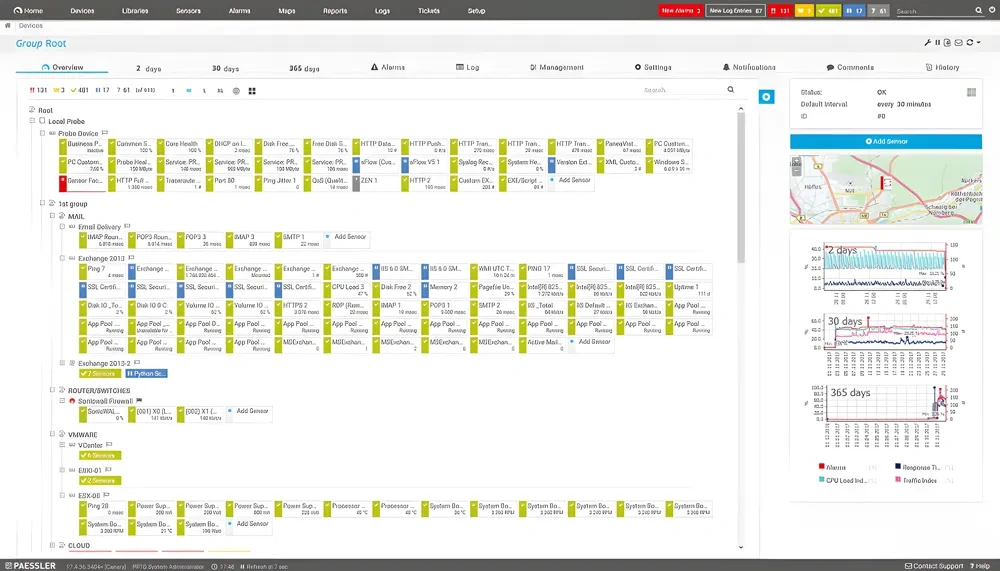This screenshot has width=1000, height=571.
Task: Collapse the VMWARE group node
Action: click(52, 434)
